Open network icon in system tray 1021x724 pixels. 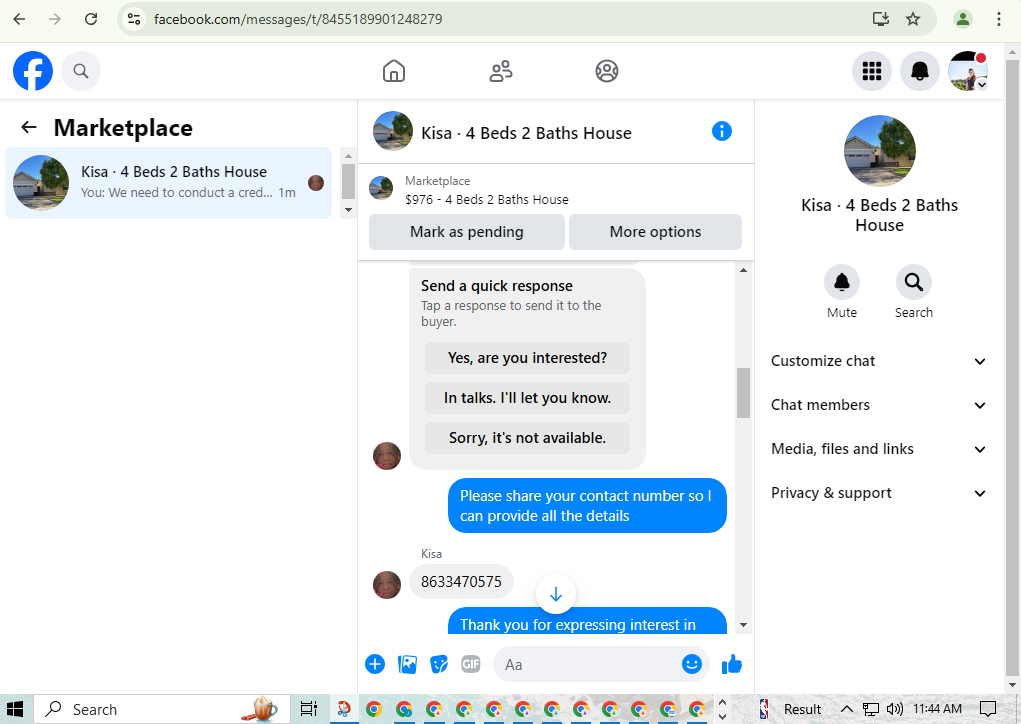871,709
